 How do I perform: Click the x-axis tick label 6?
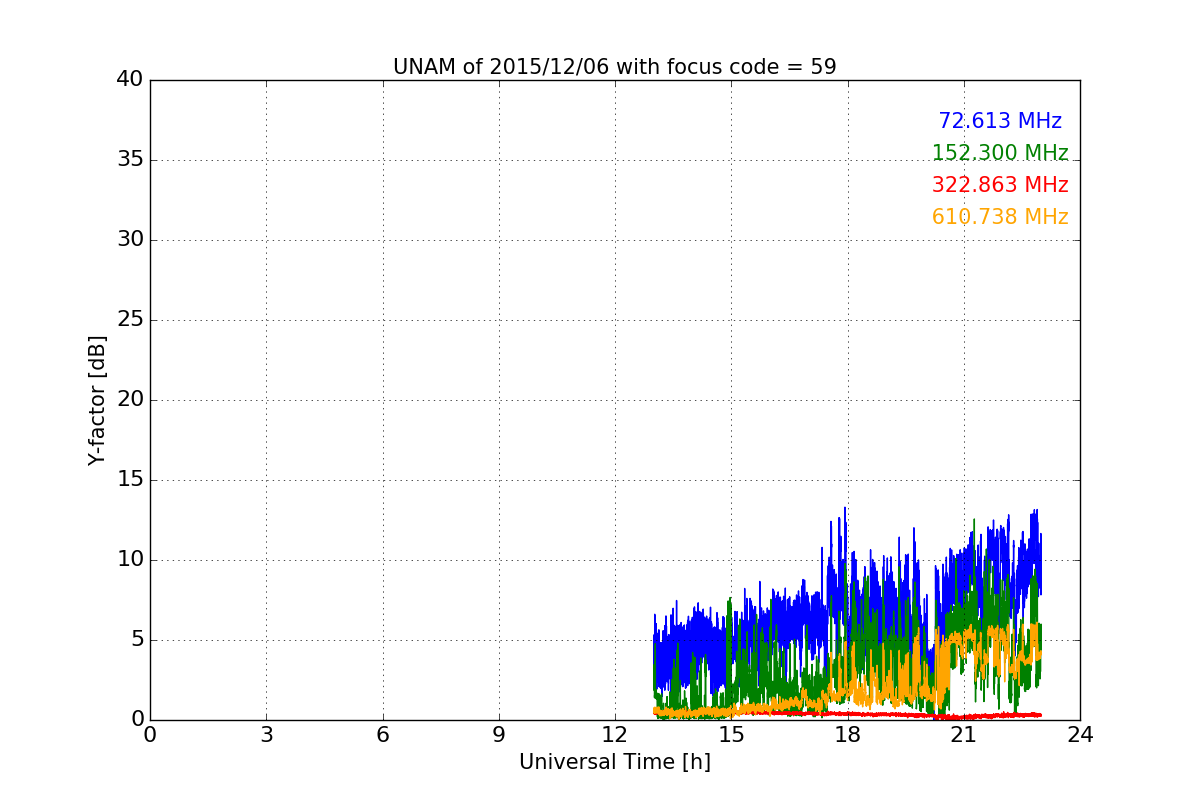383,735
